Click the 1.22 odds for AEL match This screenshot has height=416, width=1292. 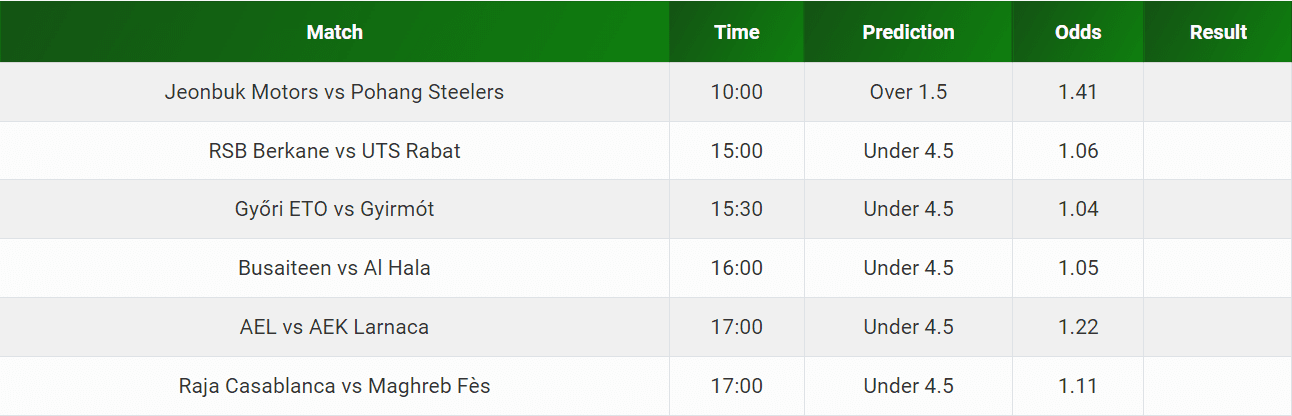(1078, 327)
